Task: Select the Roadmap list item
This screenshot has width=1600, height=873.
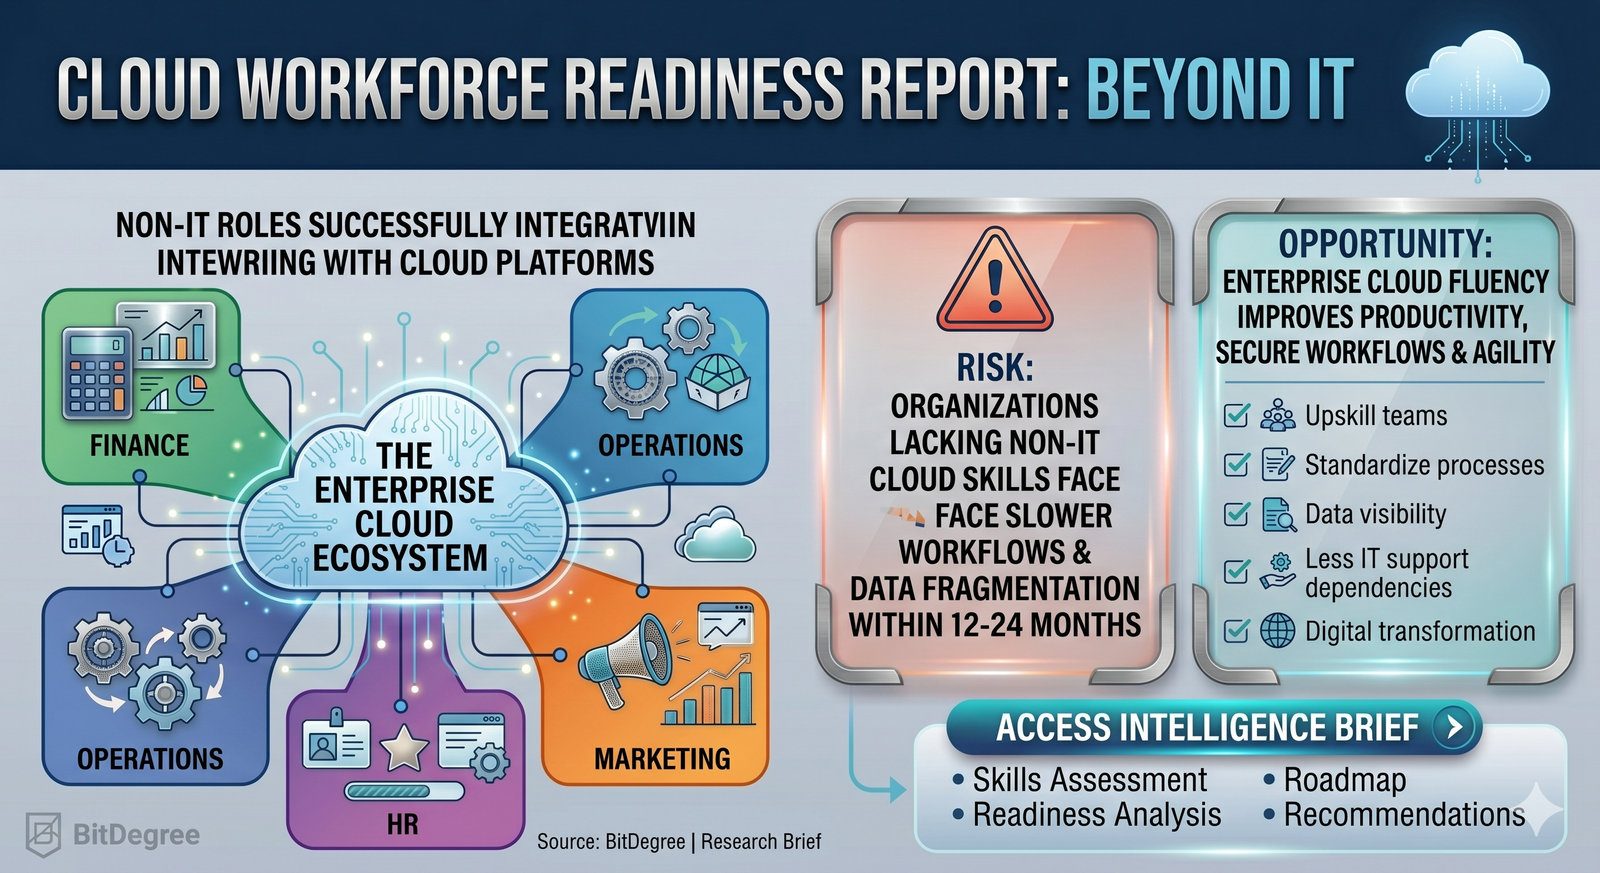Action: click(x=1344, y=780)
